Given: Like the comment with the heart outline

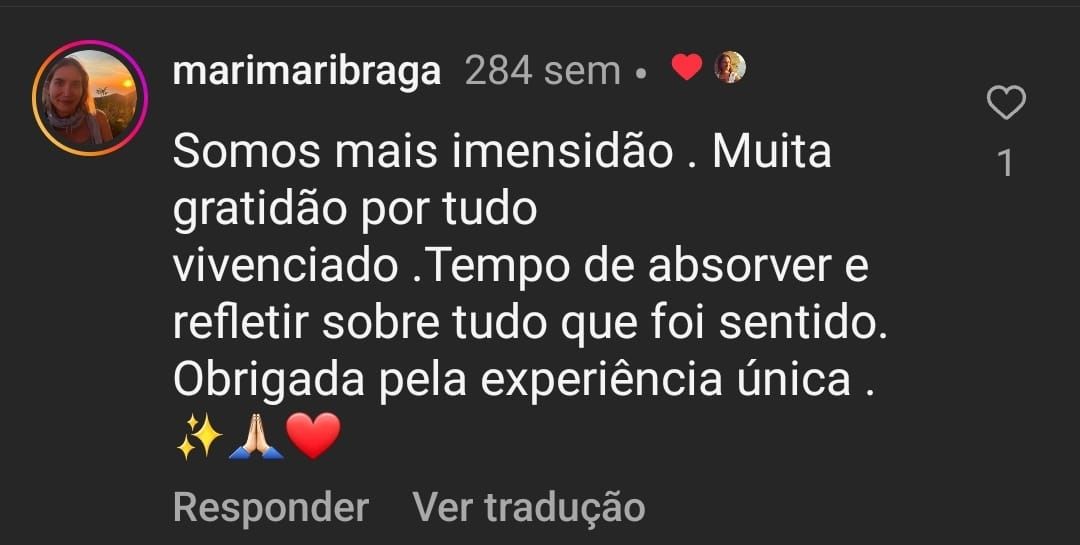Looking at the screenshot, I should pyautogui.click(x=1006, y=103).
